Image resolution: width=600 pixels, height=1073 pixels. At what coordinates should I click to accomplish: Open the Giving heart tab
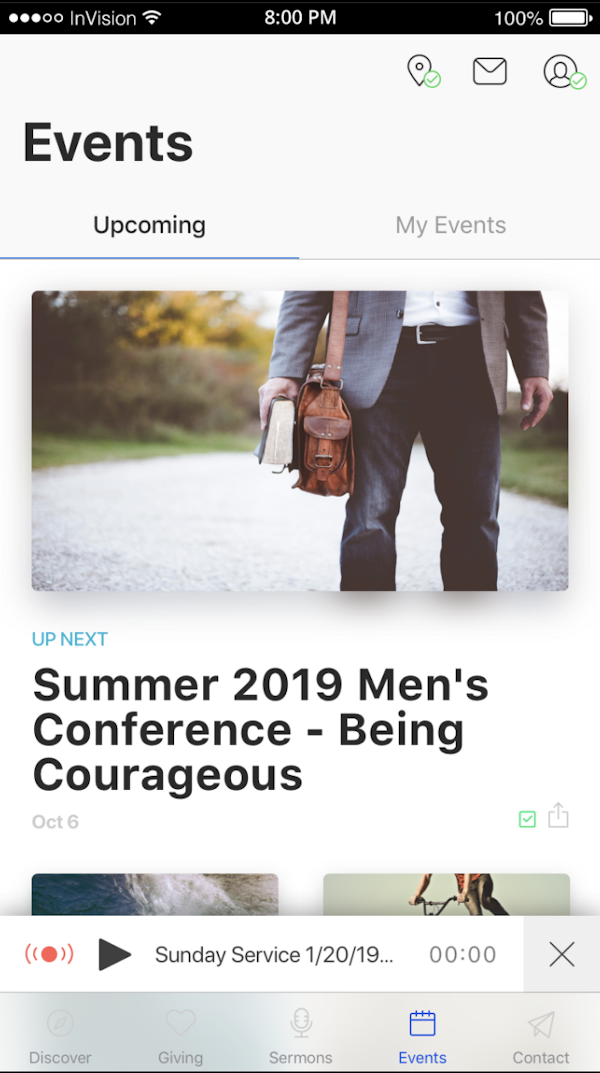coord(181,1037)
